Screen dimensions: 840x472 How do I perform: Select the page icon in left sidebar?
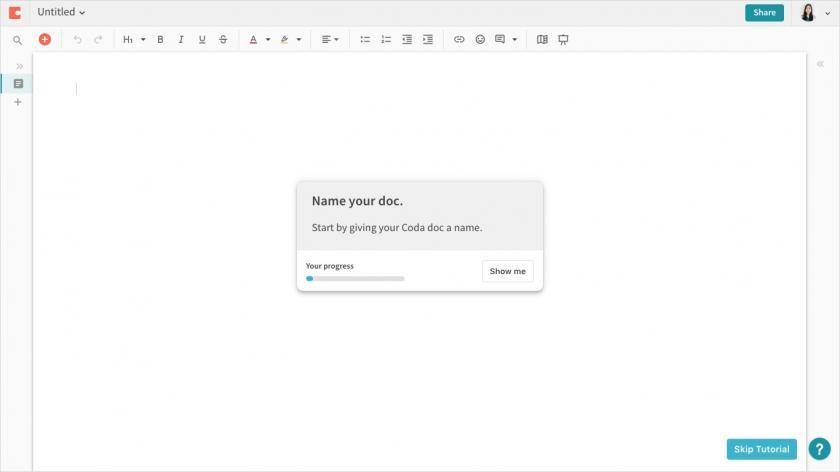[x=18, y=84]
